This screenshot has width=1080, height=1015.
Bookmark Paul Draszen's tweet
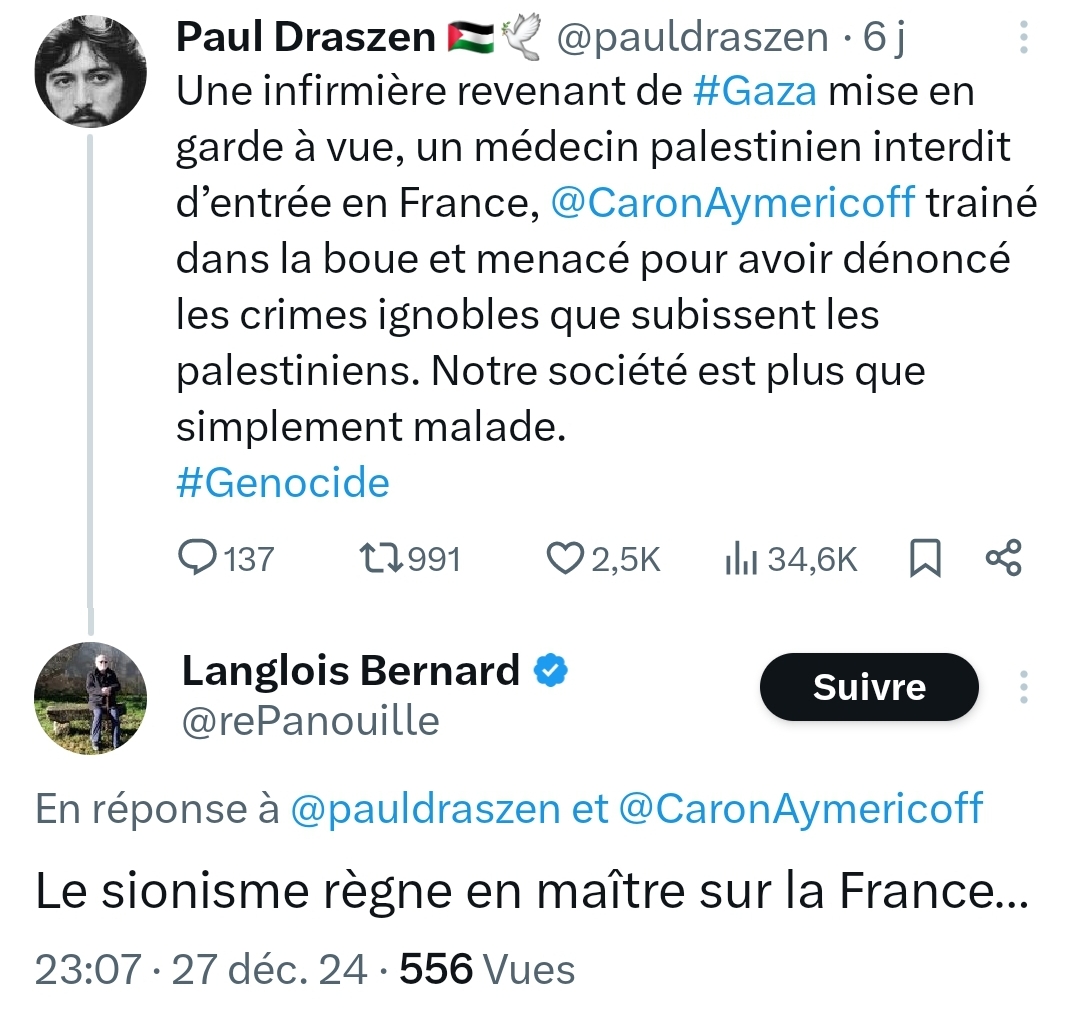point(925,558)
